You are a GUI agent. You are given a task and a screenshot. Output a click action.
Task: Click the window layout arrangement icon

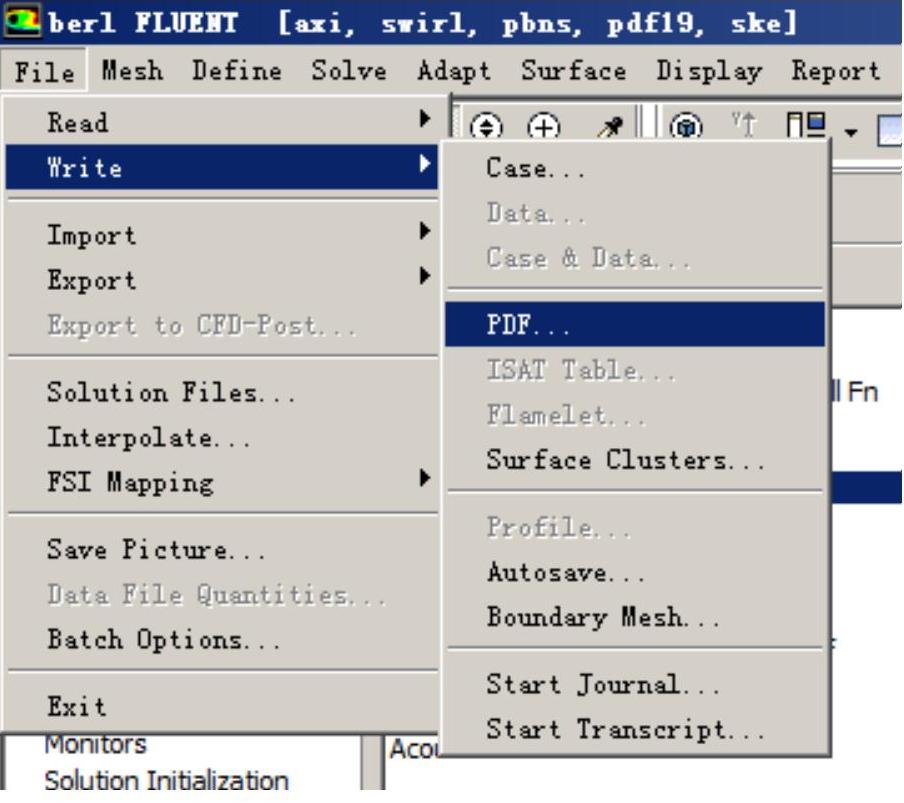coord(807,125)
